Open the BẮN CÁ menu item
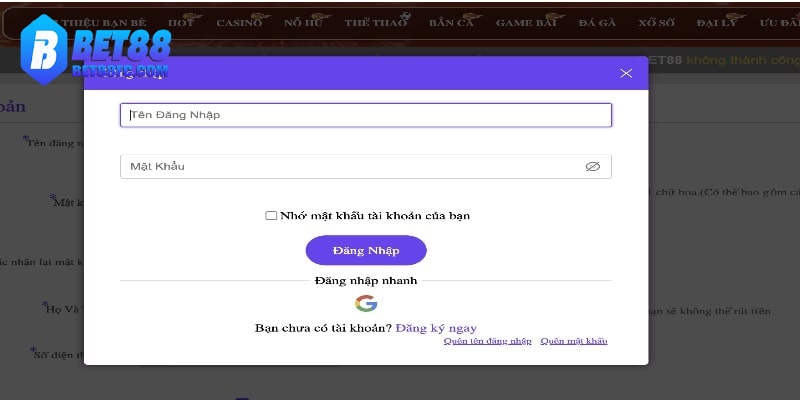The height and width of the screenshot is (400, 800). point(452,22)
